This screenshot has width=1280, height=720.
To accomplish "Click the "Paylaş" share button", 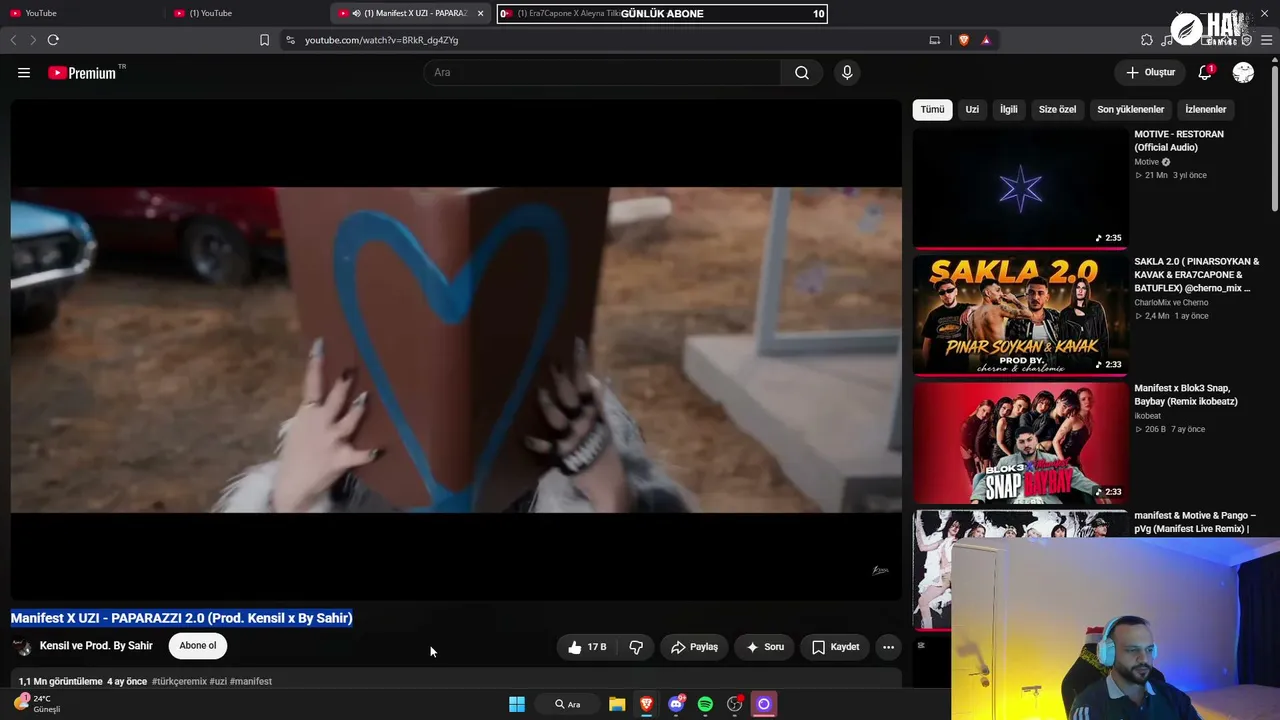I will click(694, 647).
